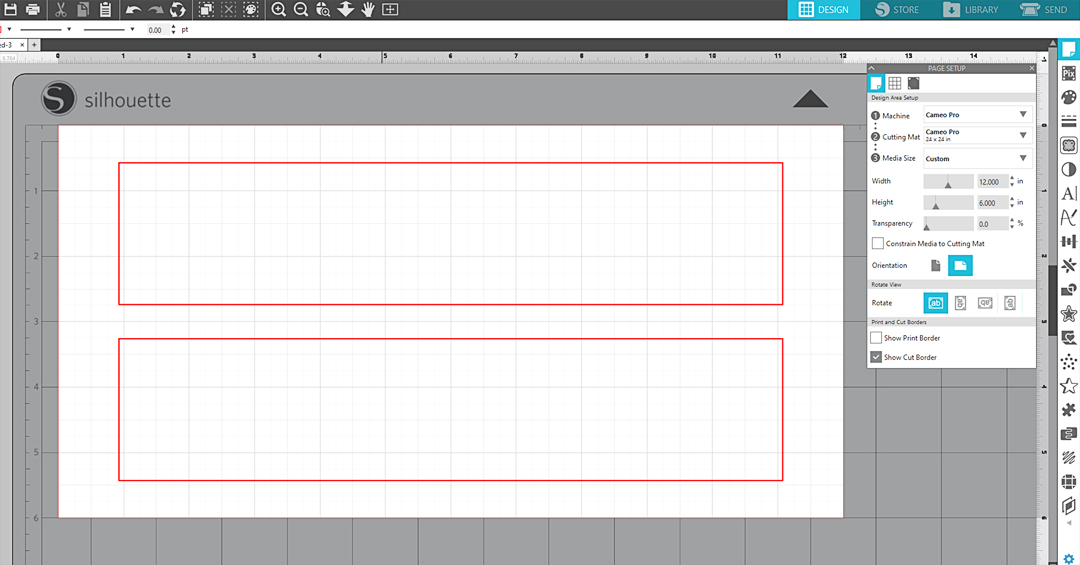Viewport: 1080px width, 565px height.
Task: Choose portrait orientation
Action: pos(935,265)
